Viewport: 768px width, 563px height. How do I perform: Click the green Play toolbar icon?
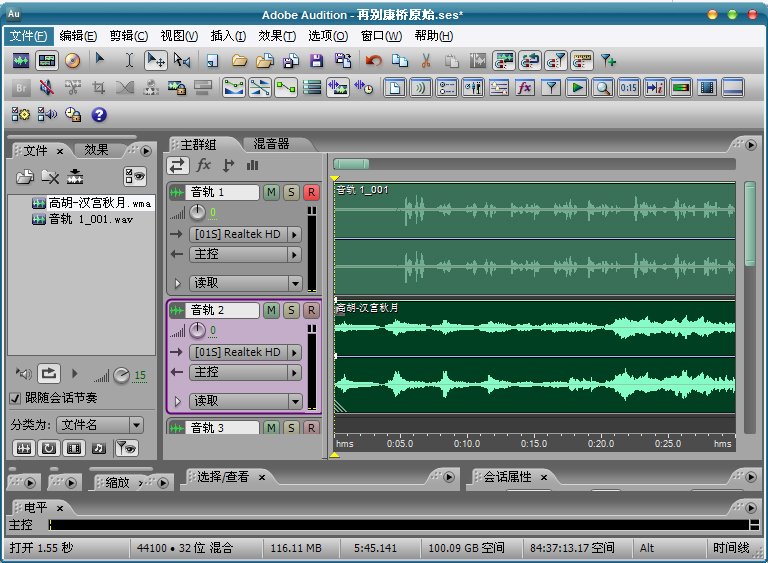[x=577, y=88]
